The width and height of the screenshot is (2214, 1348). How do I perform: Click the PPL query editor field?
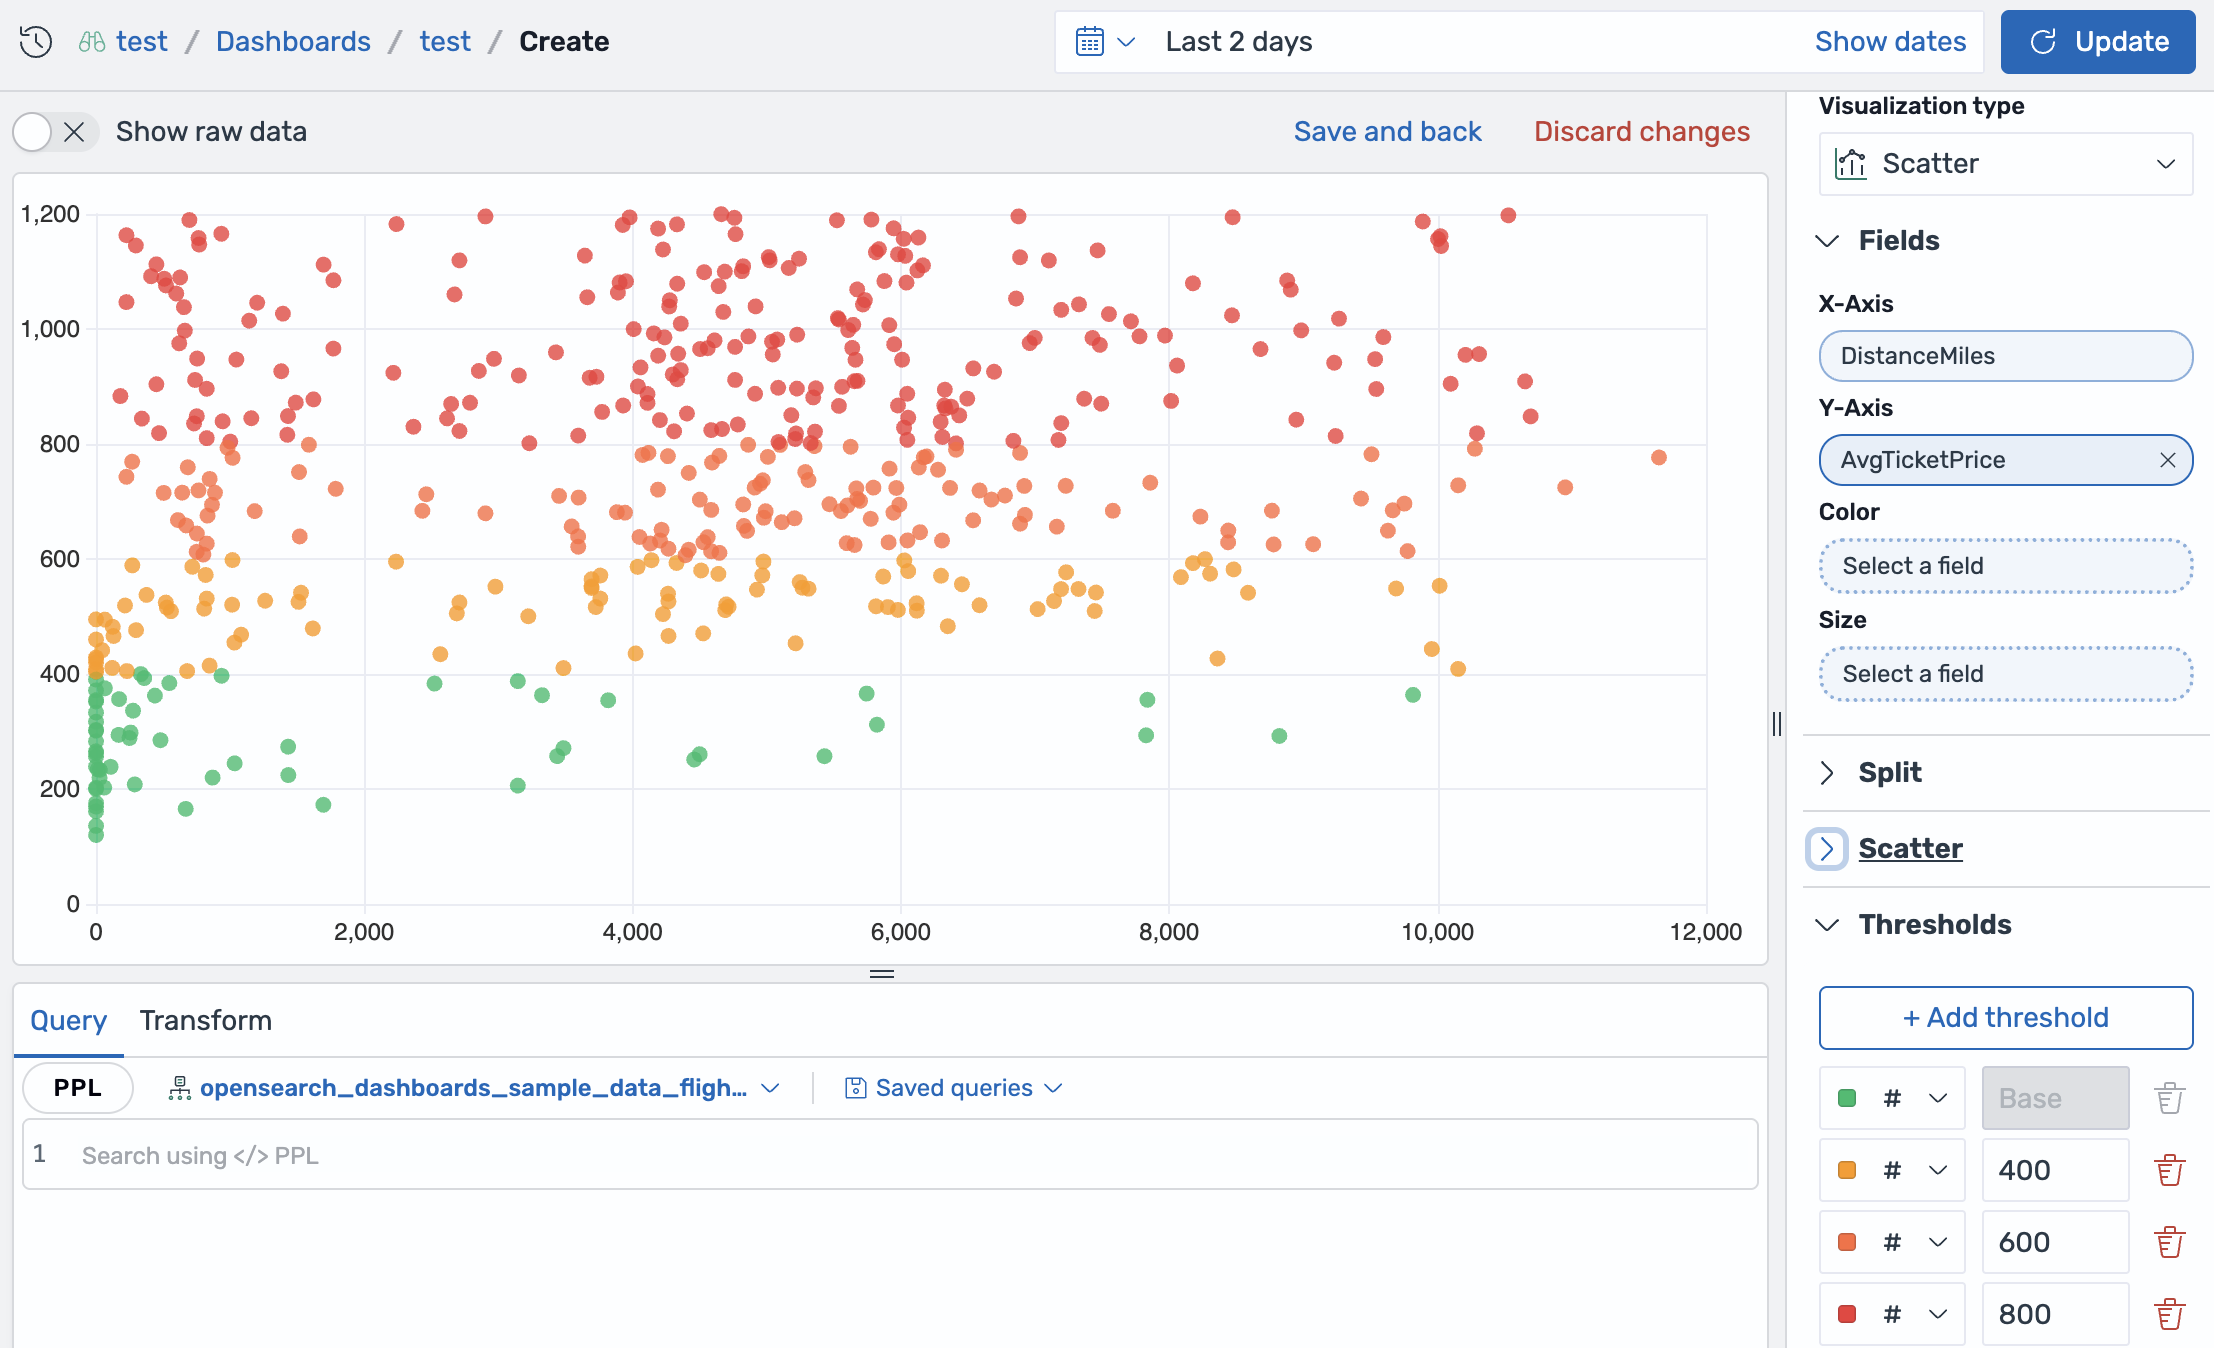[x=890, y=1155]
